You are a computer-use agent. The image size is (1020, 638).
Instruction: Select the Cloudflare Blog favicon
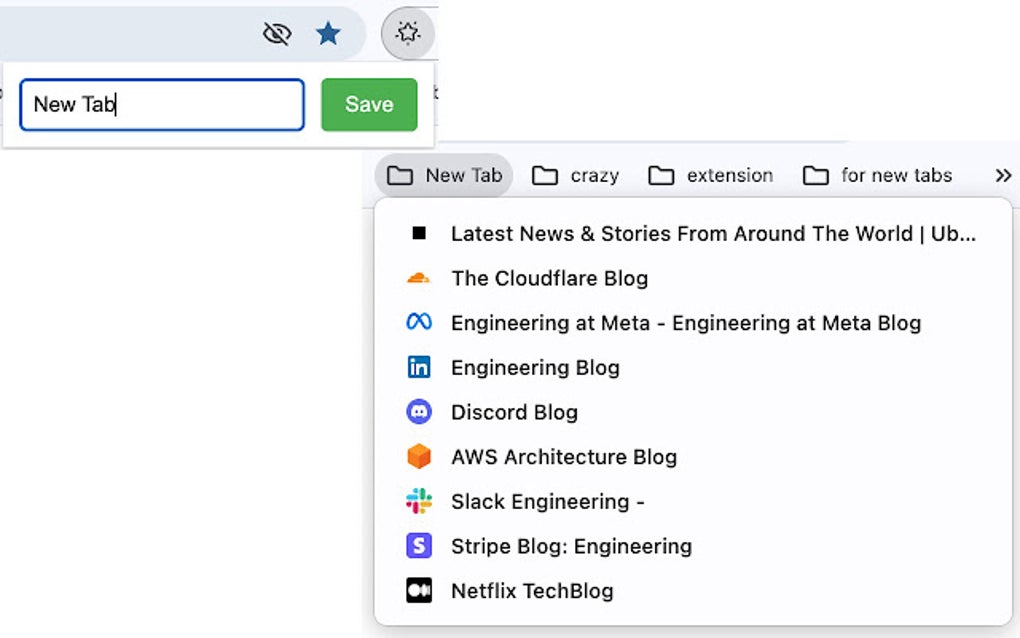[x=417, y=278]
